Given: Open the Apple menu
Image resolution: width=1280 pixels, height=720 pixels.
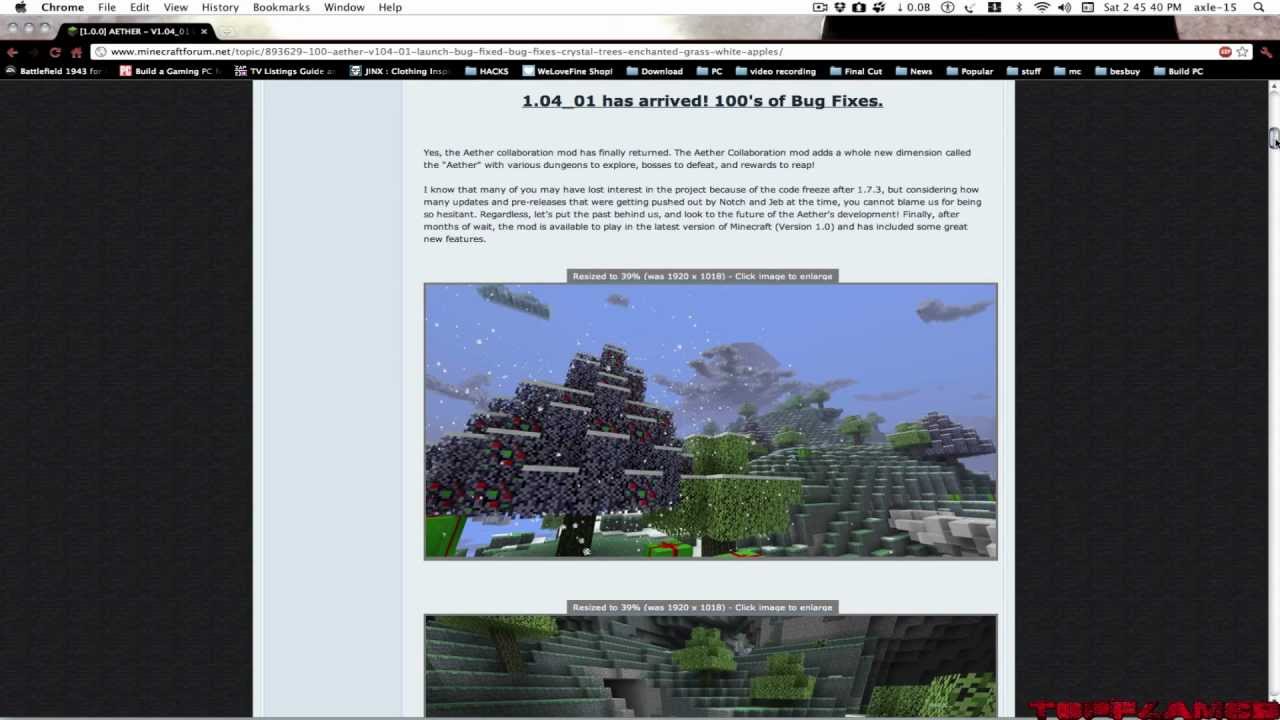Looking at the screenshot, I should pyautogui.click(x=20, y=7).
